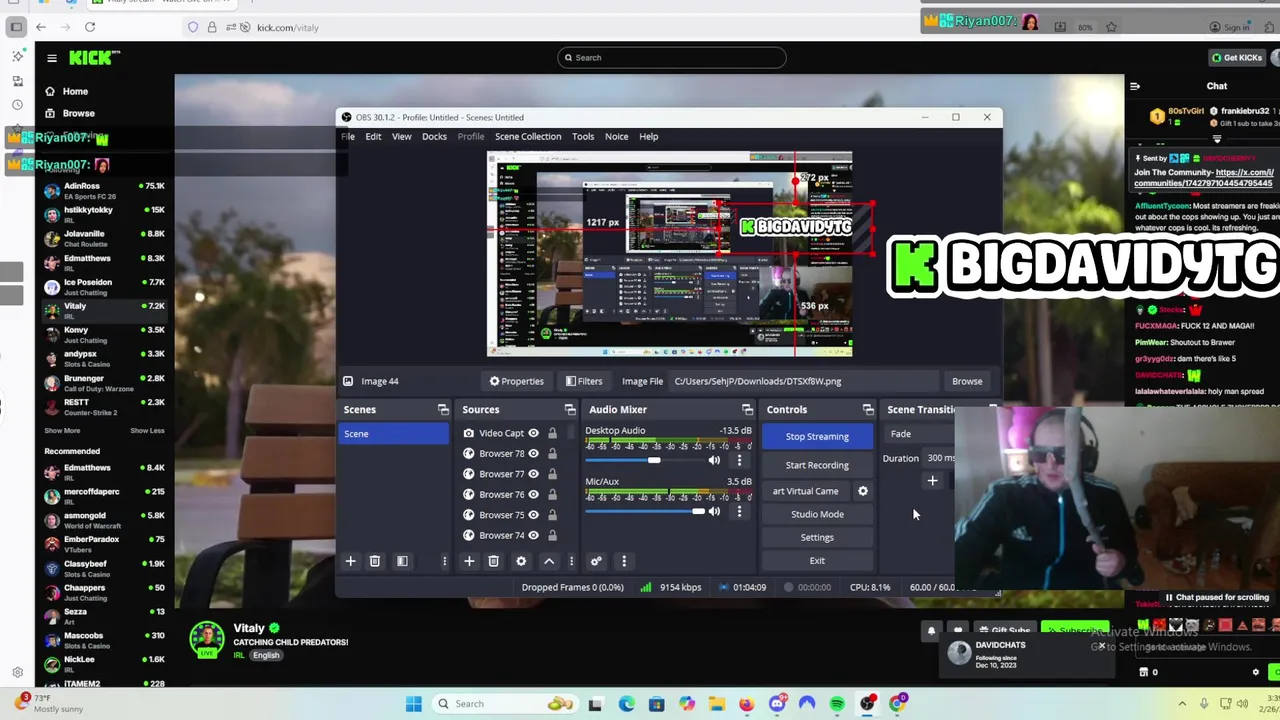Collapse Kick chat panel arrow icon
Viewport: 1280px width, 720px height.
click(1135, 86)
